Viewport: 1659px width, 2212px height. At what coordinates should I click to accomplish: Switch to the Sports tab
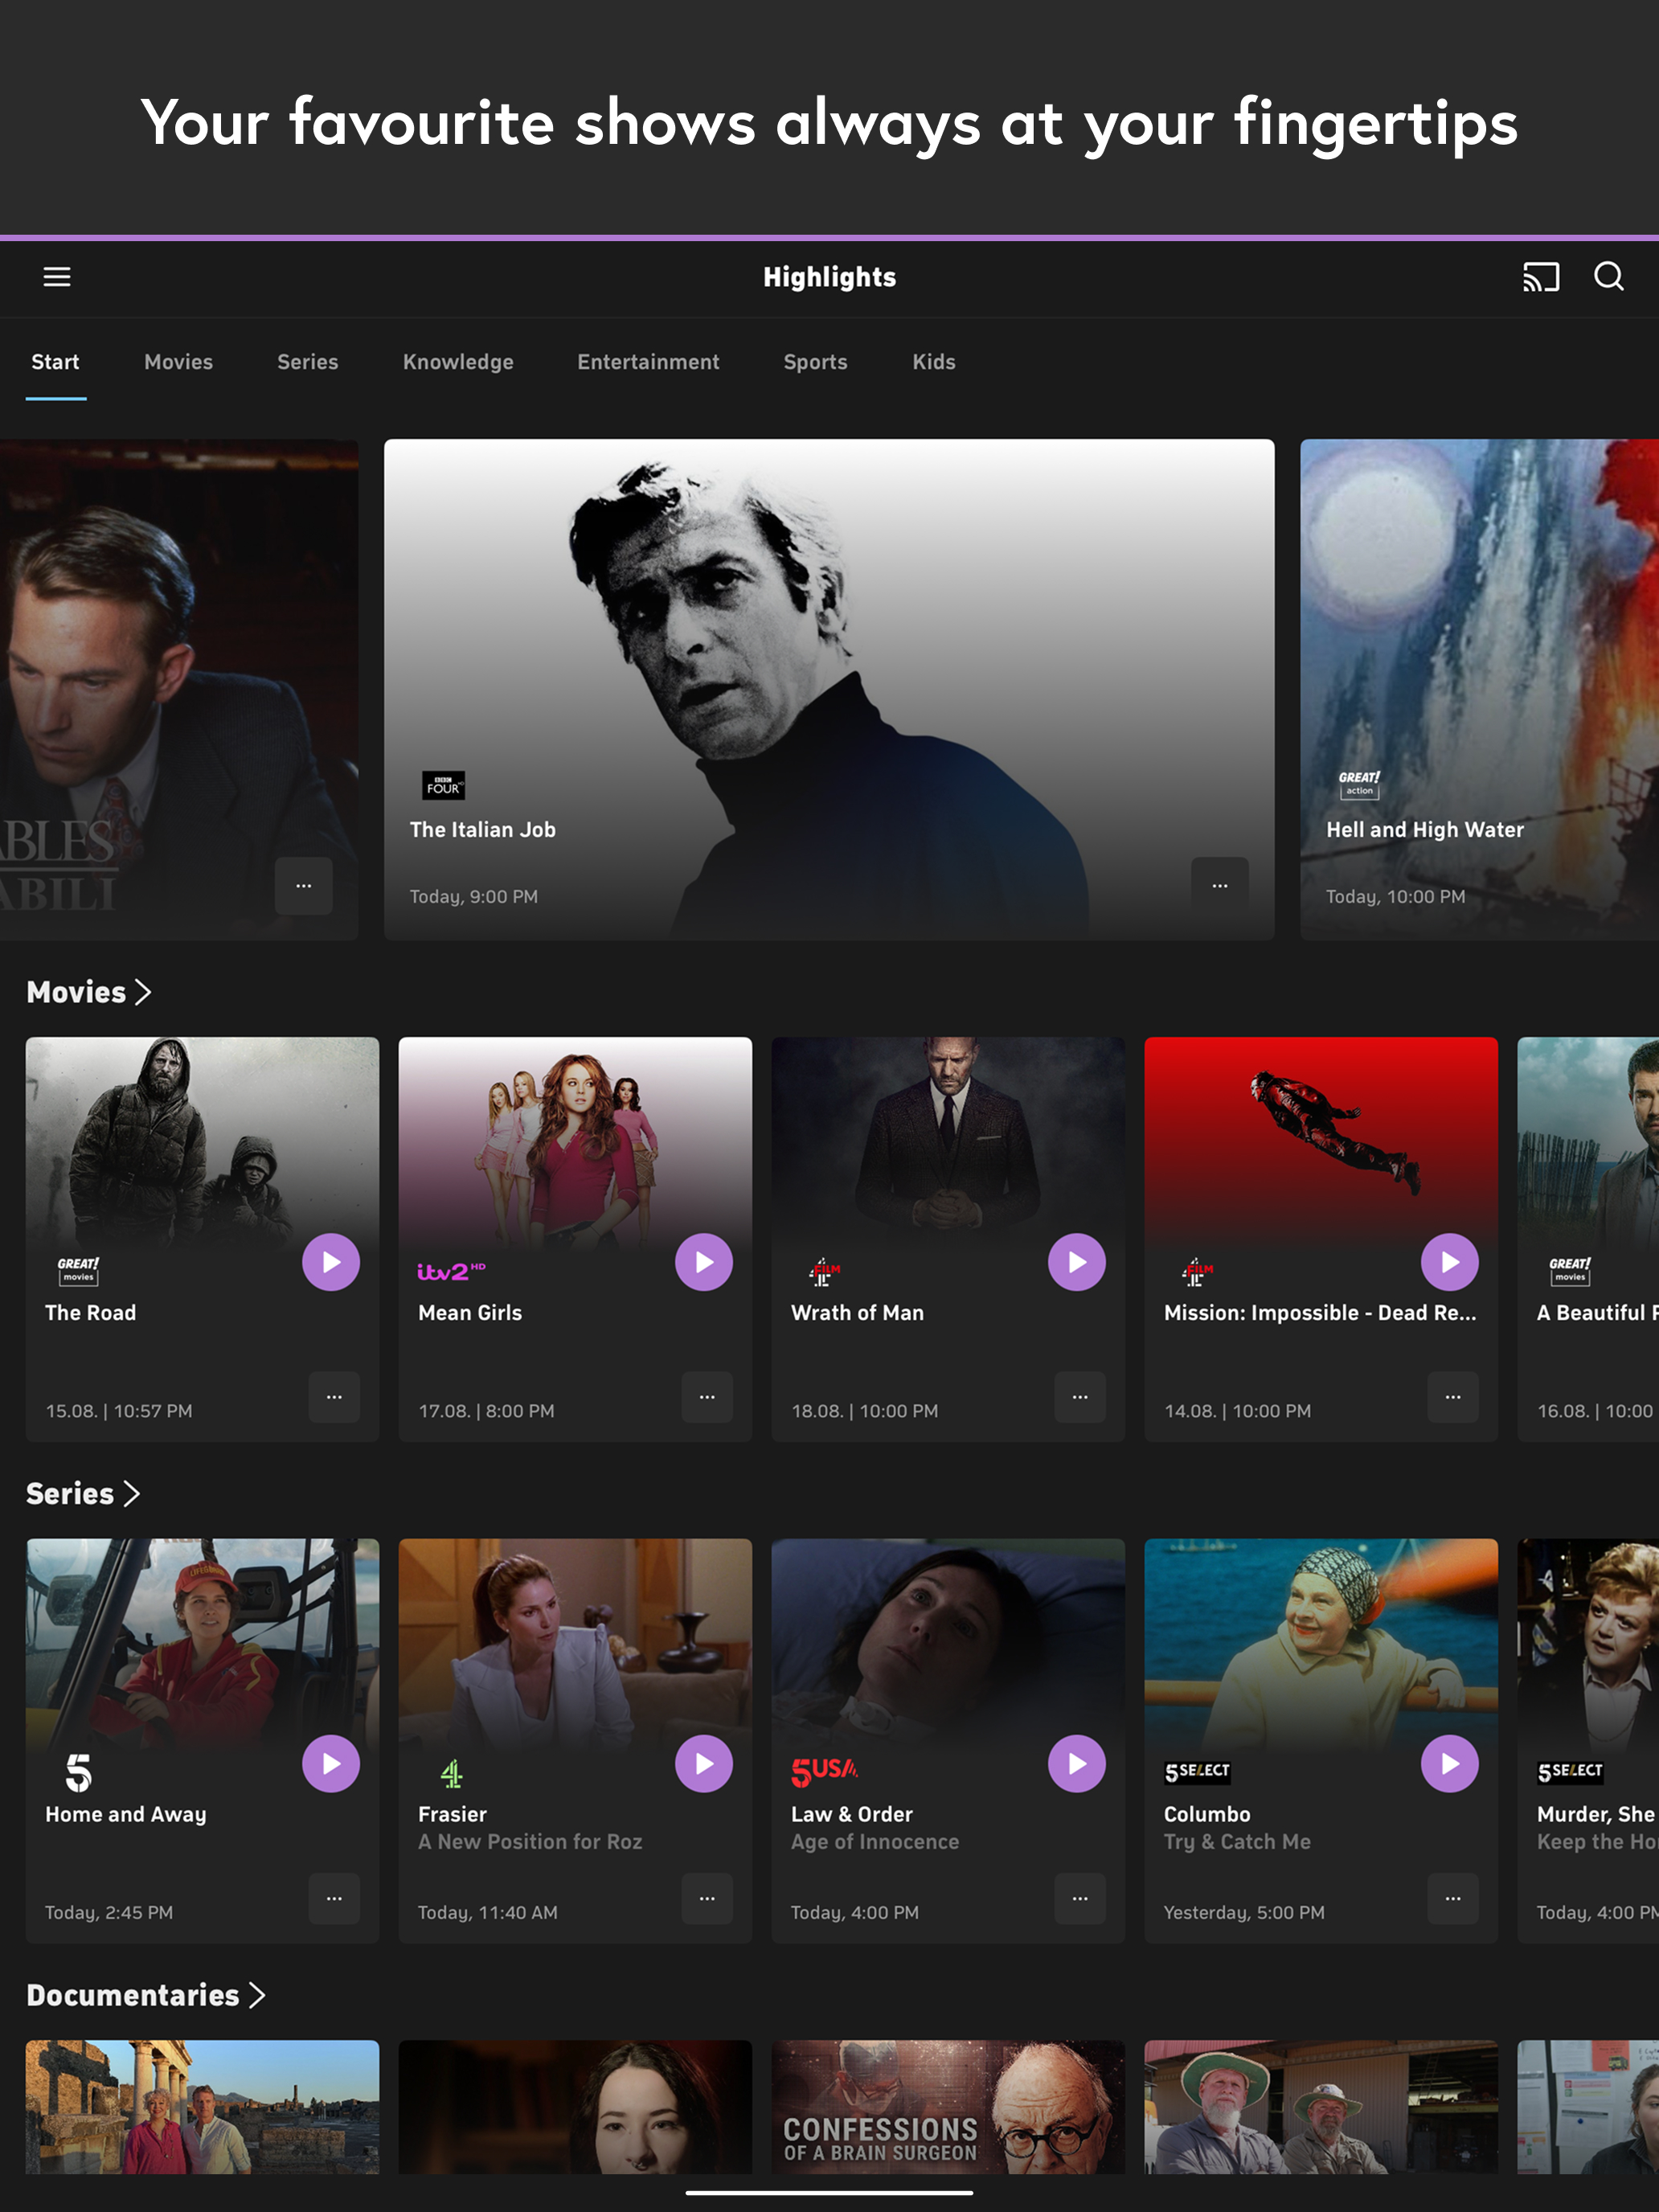pos(815,362)
